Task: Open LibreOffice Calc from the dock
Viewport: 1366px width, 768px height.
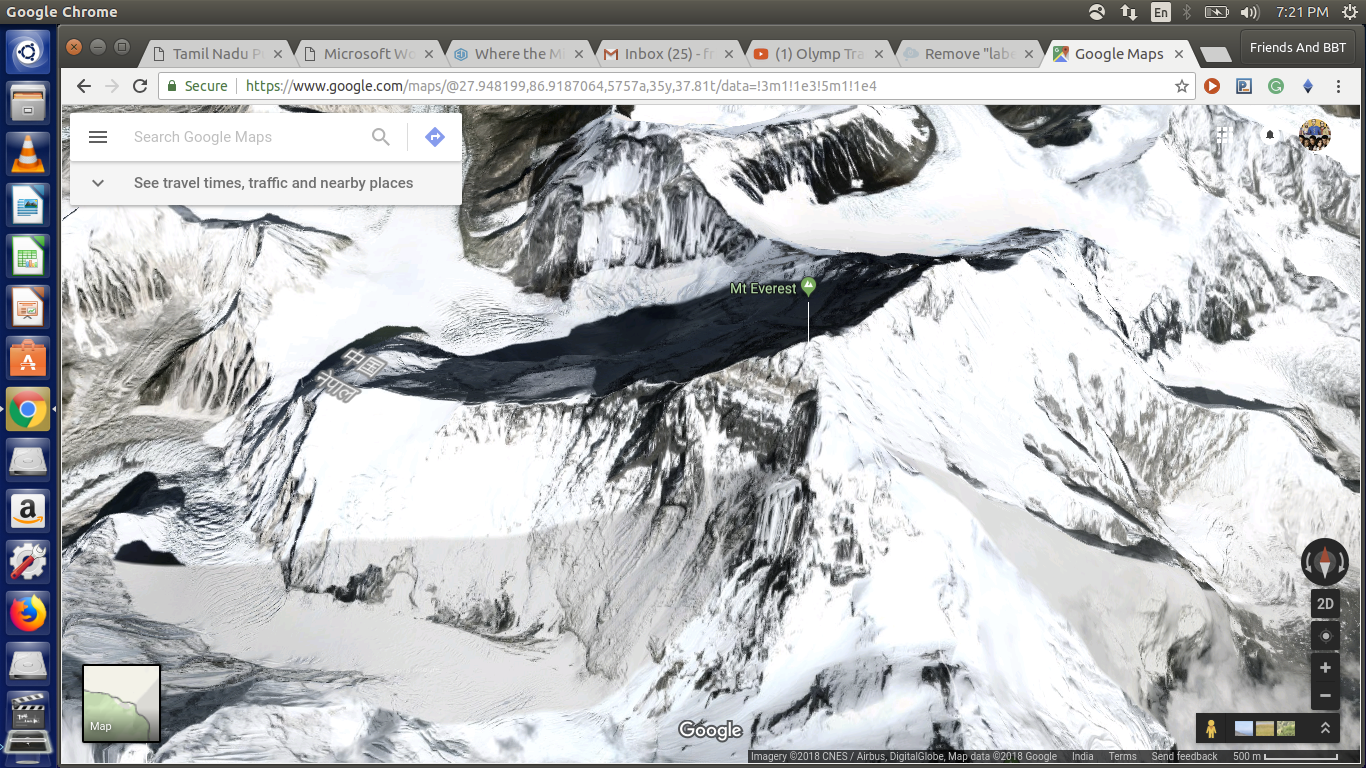Action: pos(28,255)
